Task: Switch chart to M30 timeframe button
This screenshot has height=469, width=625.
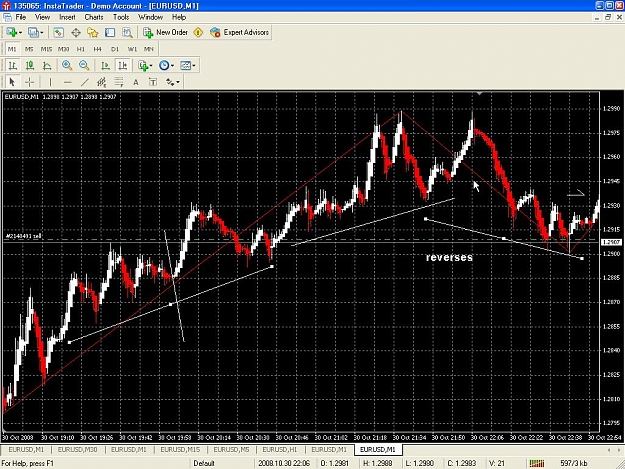Action: pos(63,49)
